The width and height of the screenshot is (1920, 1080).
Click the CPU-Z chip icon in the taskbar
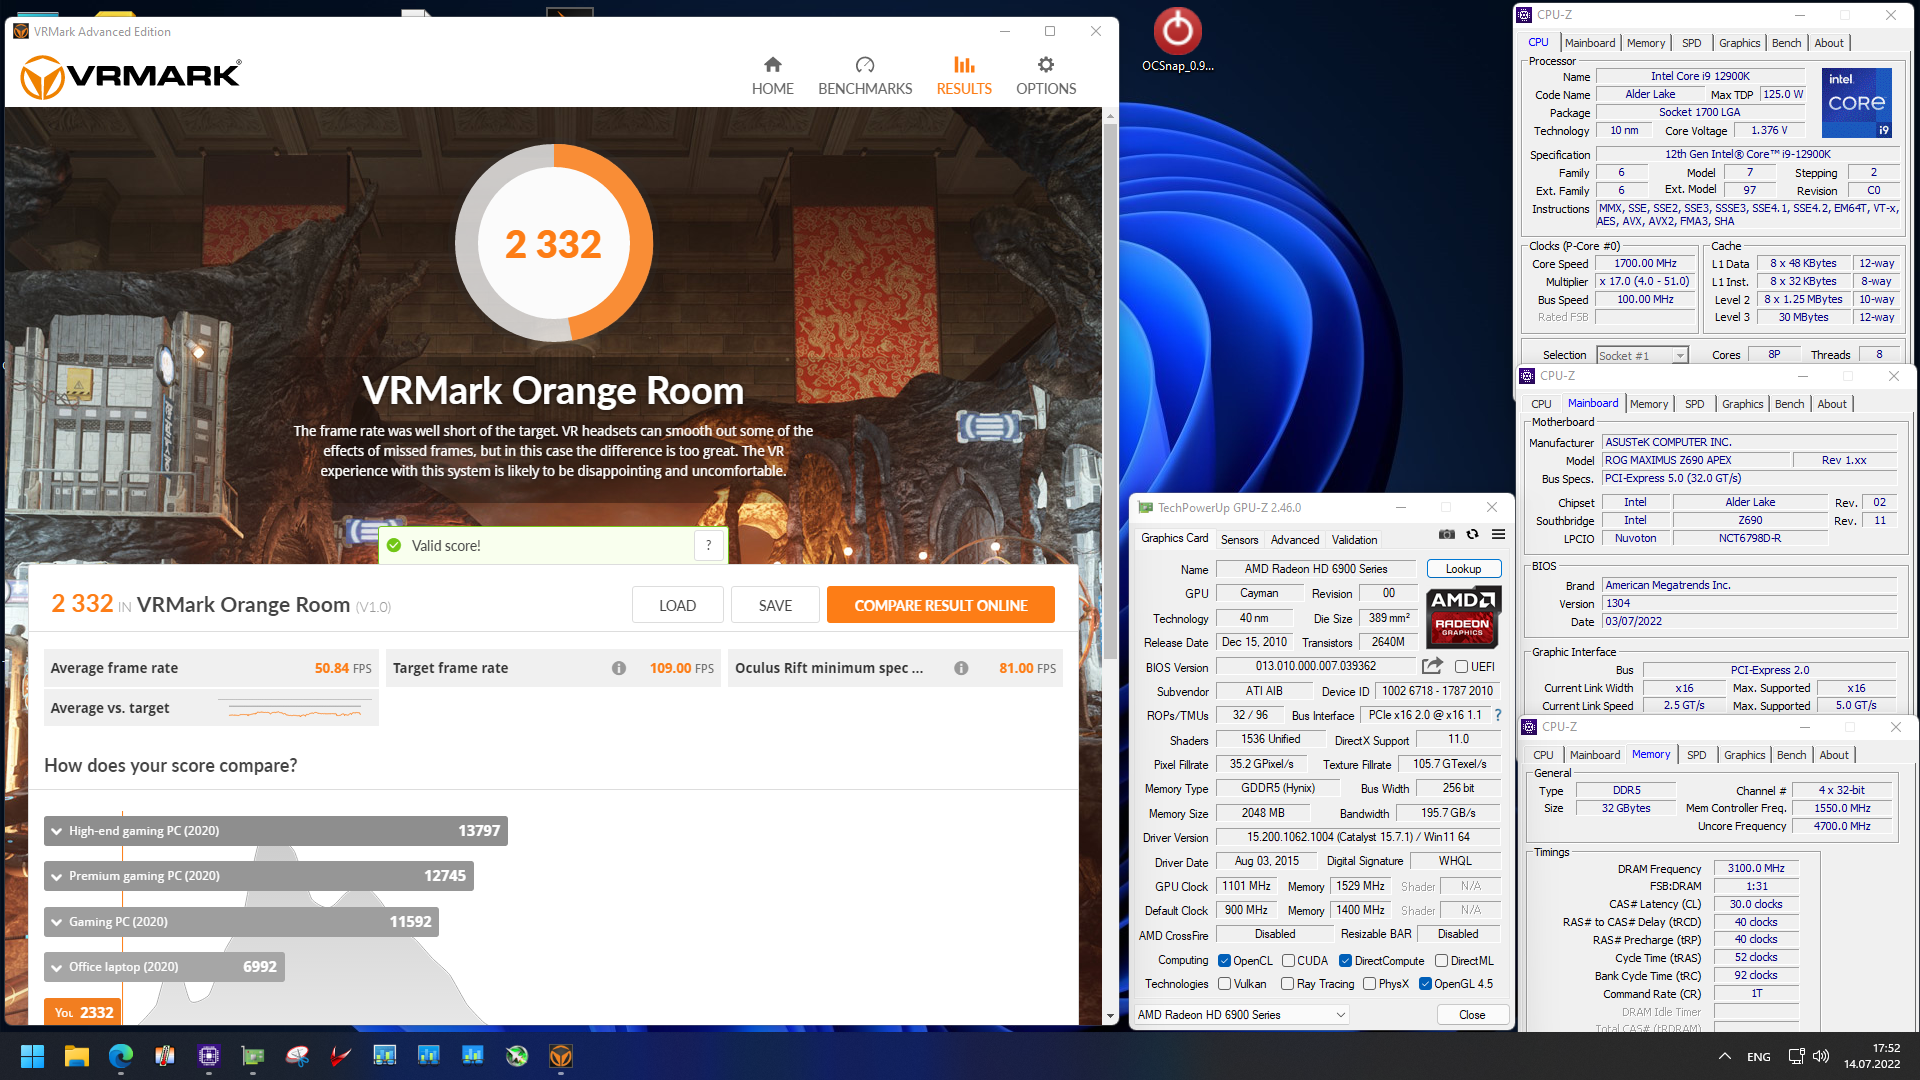209,1056
